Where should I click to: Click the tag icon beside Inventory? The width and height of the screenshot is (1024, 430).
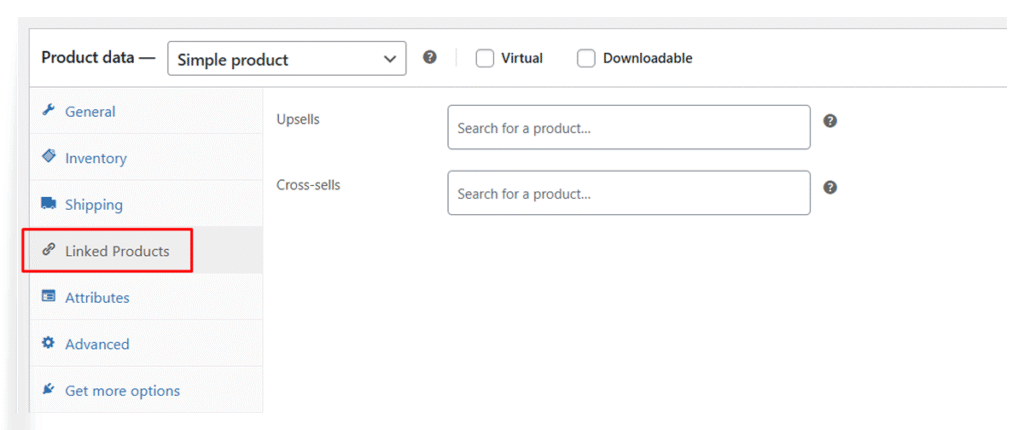click(x=48, y=157)
